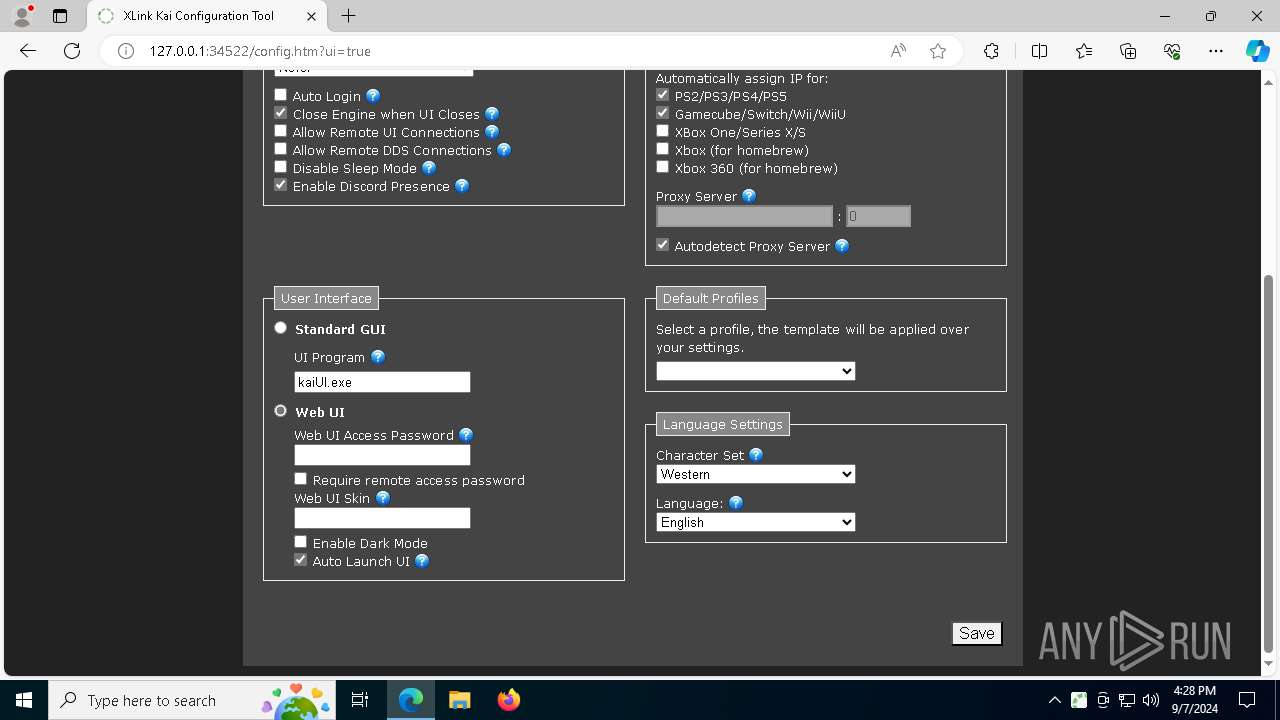Screen dimensions: 1280x720
Task: Enable Allow Remote UI Connections
Action: coord(281,131)
